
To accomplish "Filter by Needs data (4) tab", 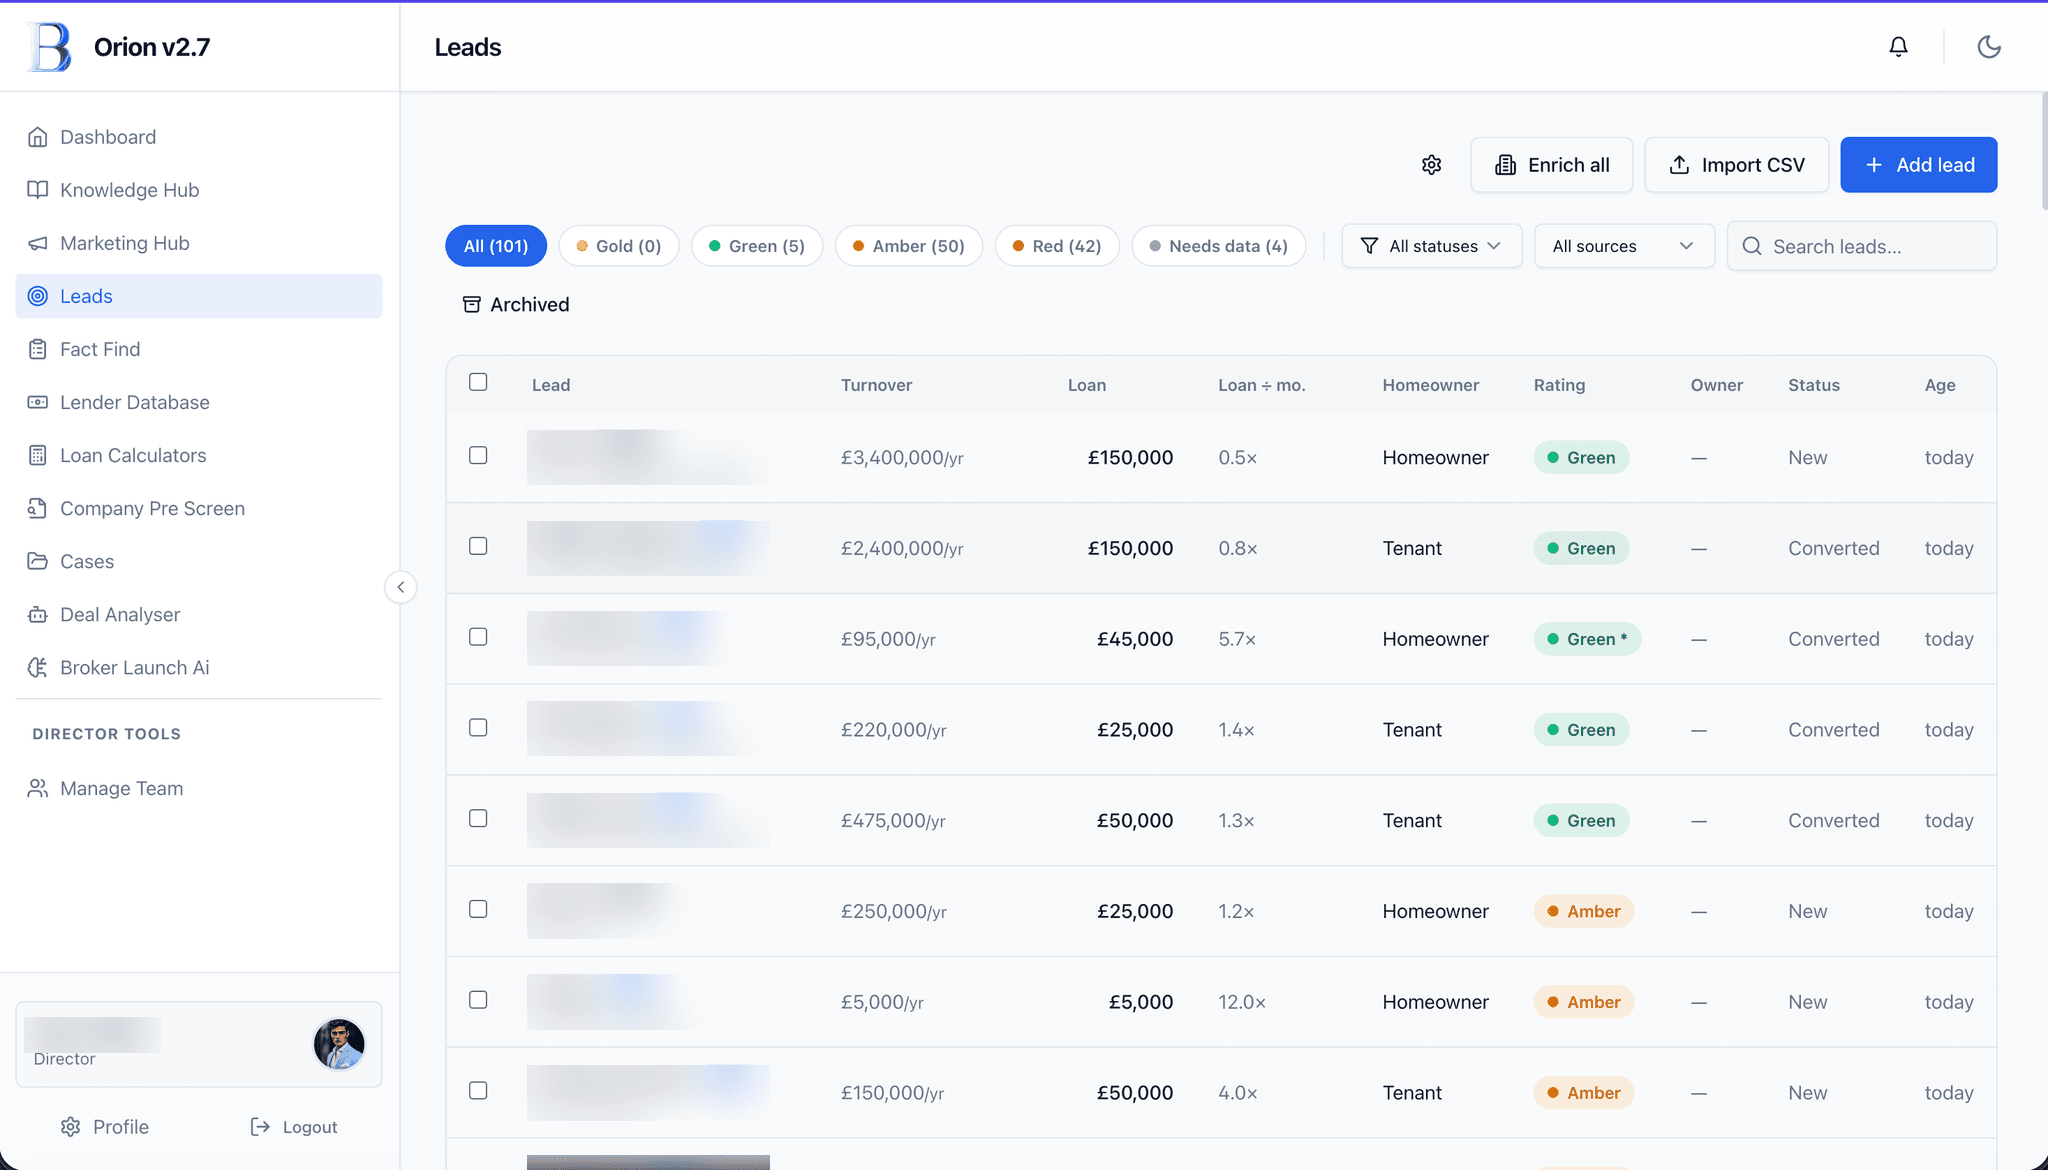I will pyautogui.click(x=1219, y=246).
